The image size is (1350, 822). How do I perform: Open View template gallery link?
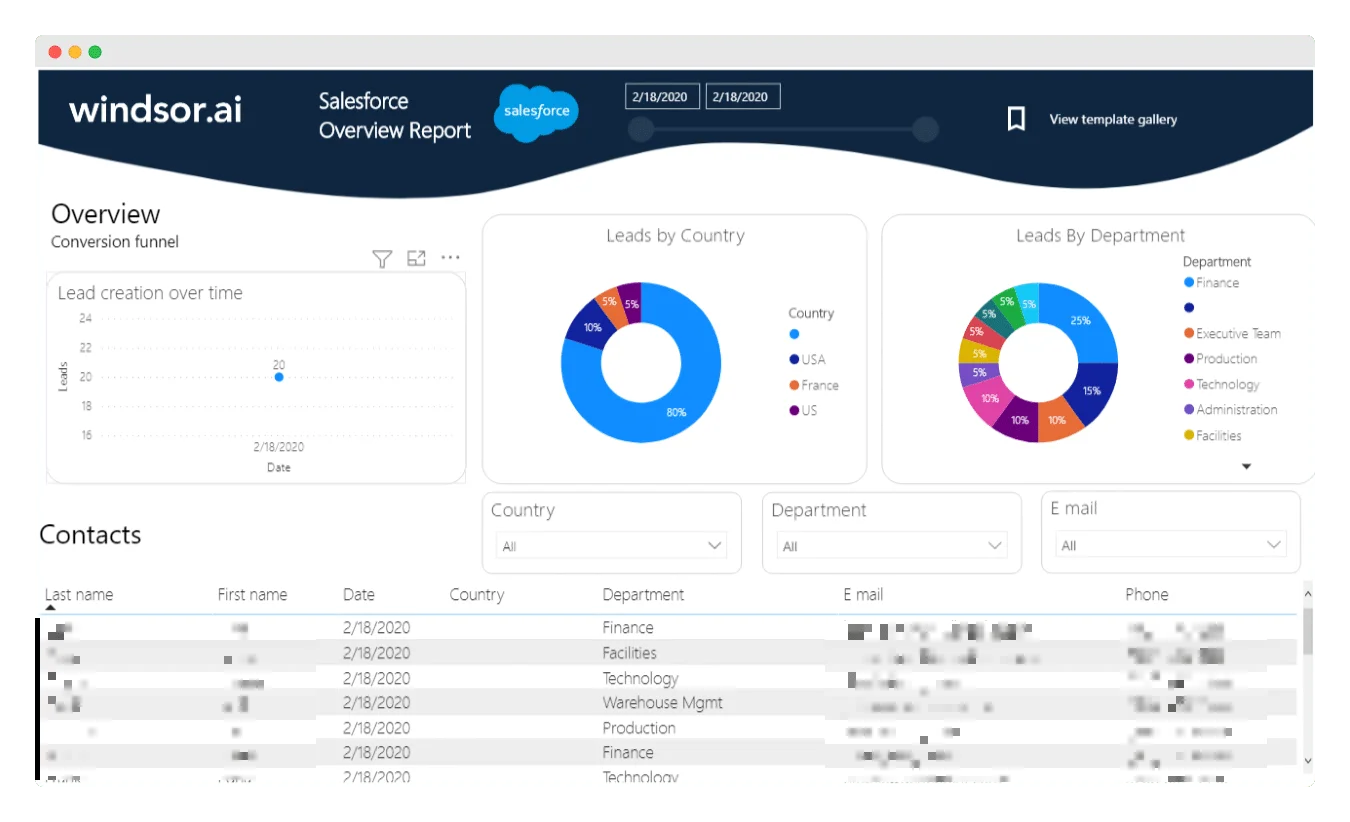(1113, 119)
